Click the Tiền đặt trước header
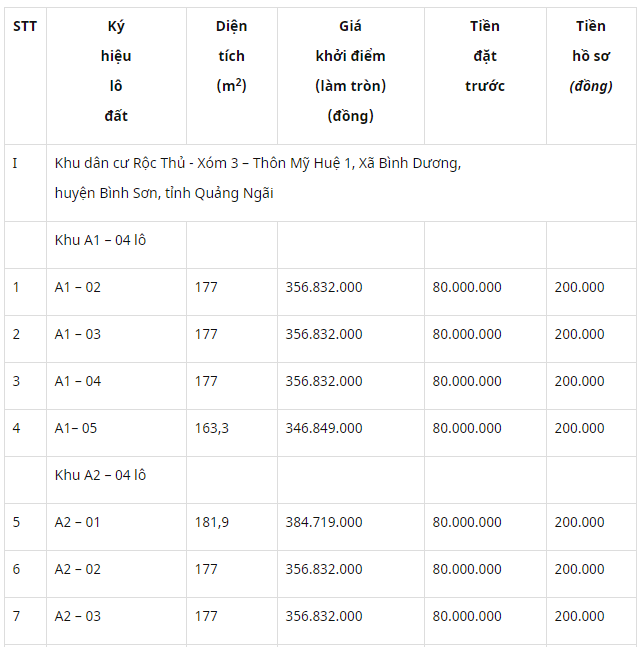The width and height of the screenshot is (644, 647). pos(484,56)
